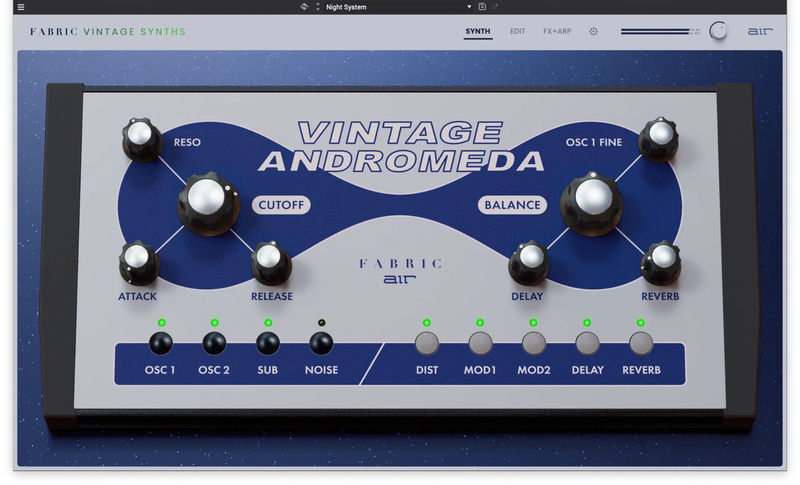Click the FABRIC VINTAGE SYNTHS title
The height and width of the screenshot is (485, 800).
tap(108, 32)
